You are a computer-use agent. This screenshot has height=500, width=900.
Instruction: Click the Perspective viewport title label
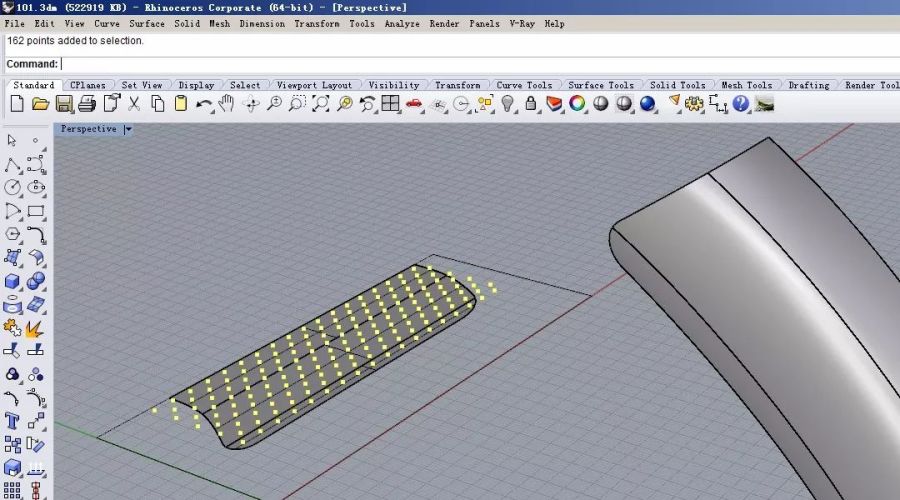point(88,129)
